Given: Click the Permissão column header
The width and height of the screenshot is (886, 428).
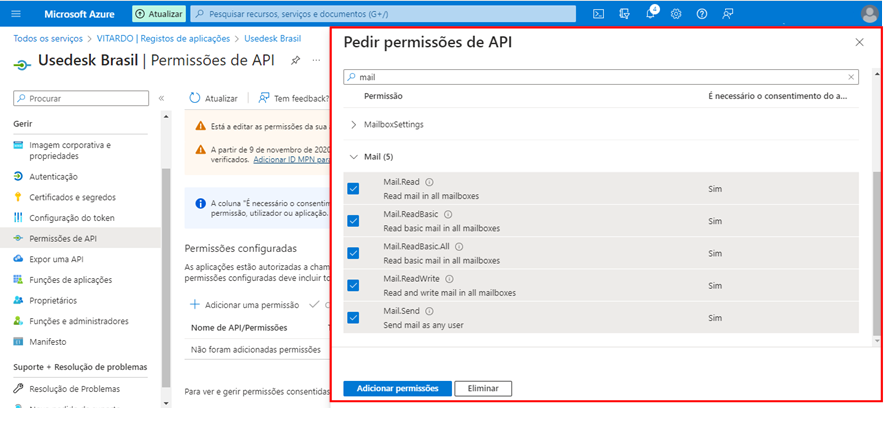Looking at the screenshot, I should 383,96.
